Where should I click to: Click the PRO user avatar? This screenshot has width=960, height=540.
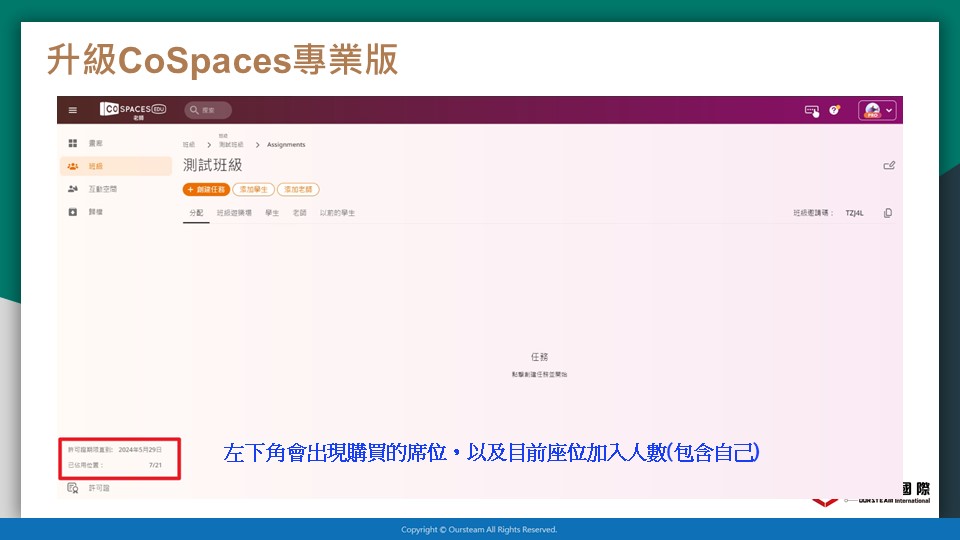click(872, 110)
